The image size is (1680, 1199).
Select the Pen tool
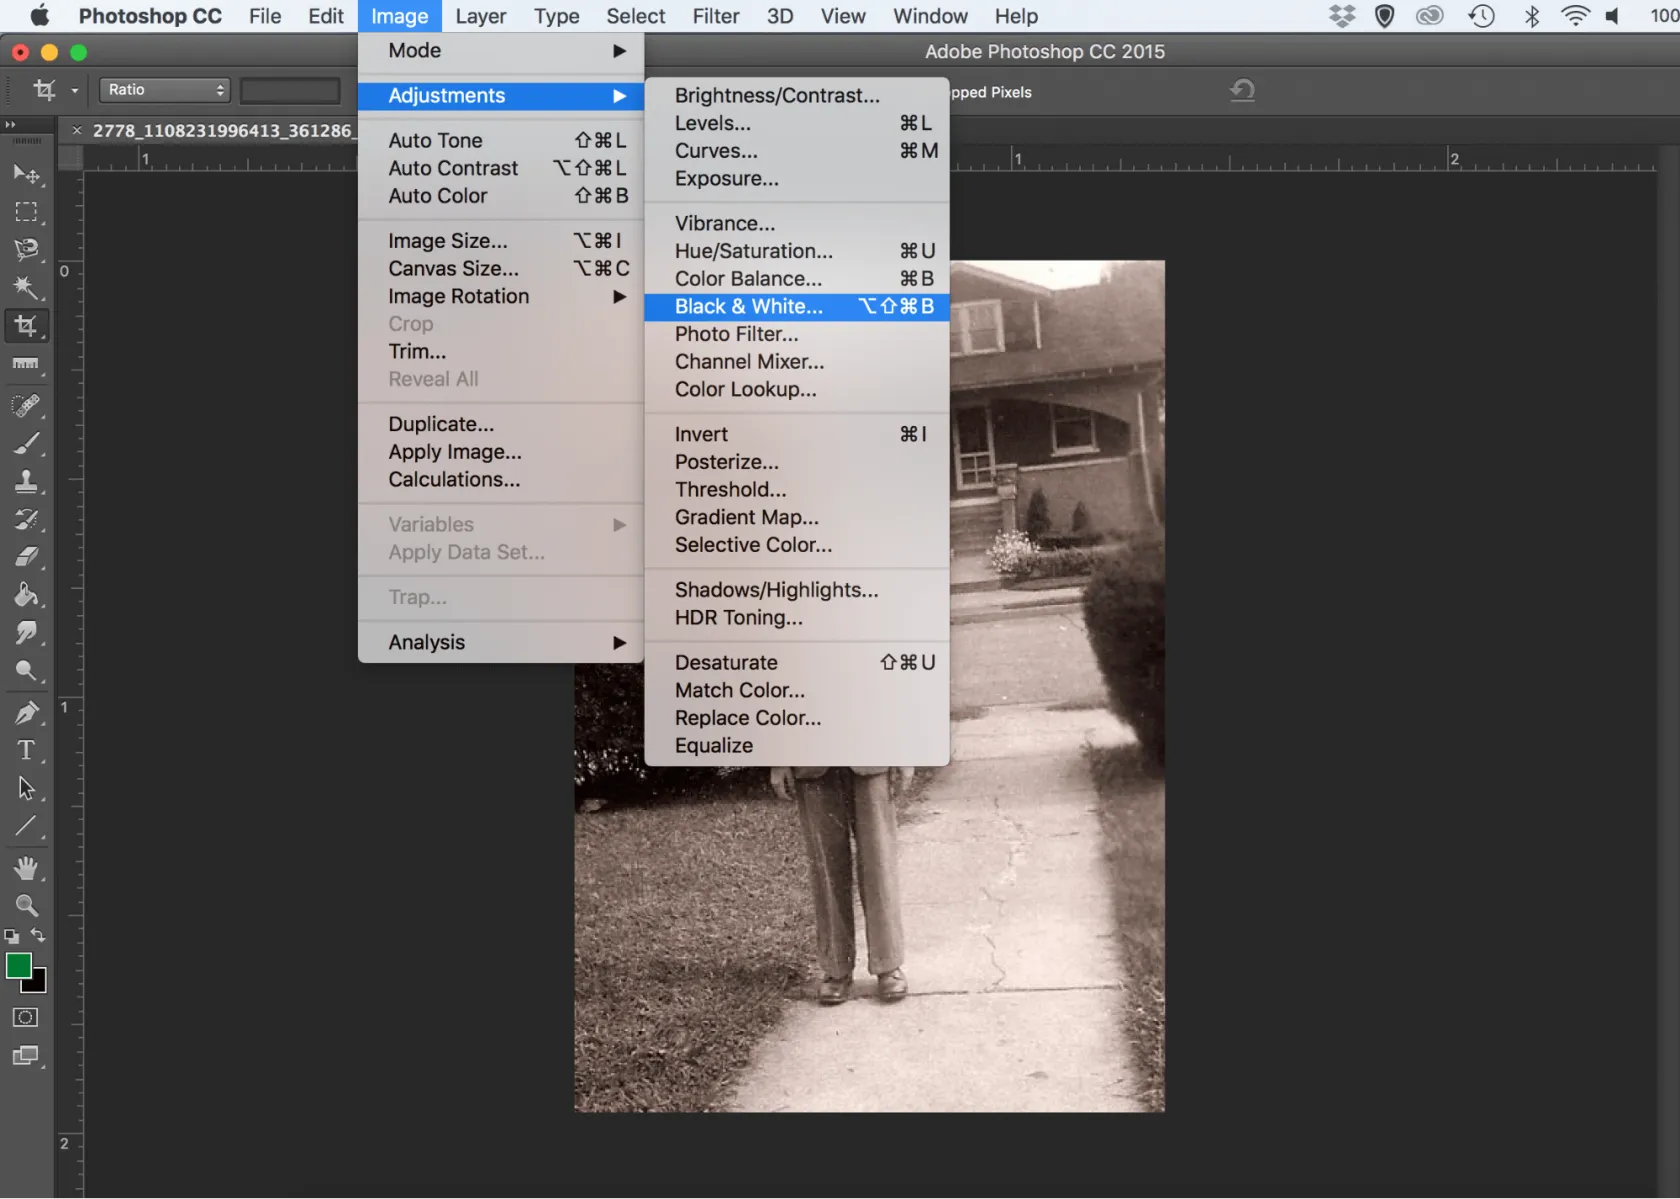[26, 712]
